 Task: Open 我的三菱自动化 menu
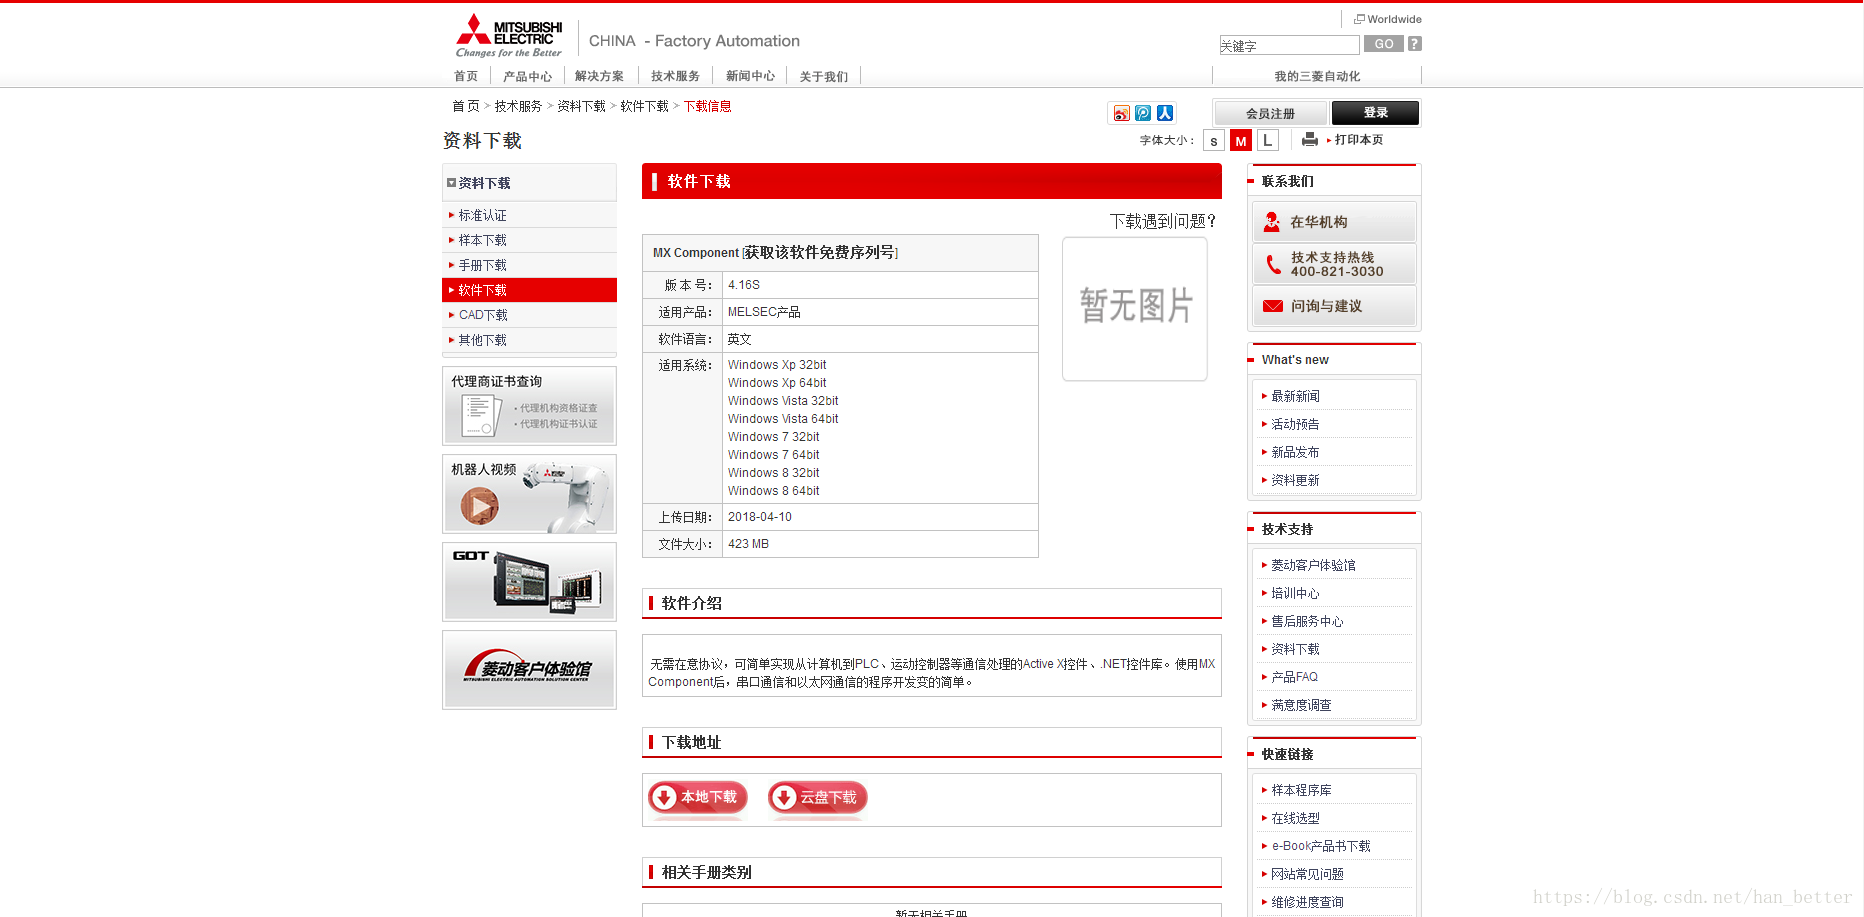click(x=1317, y=76)
